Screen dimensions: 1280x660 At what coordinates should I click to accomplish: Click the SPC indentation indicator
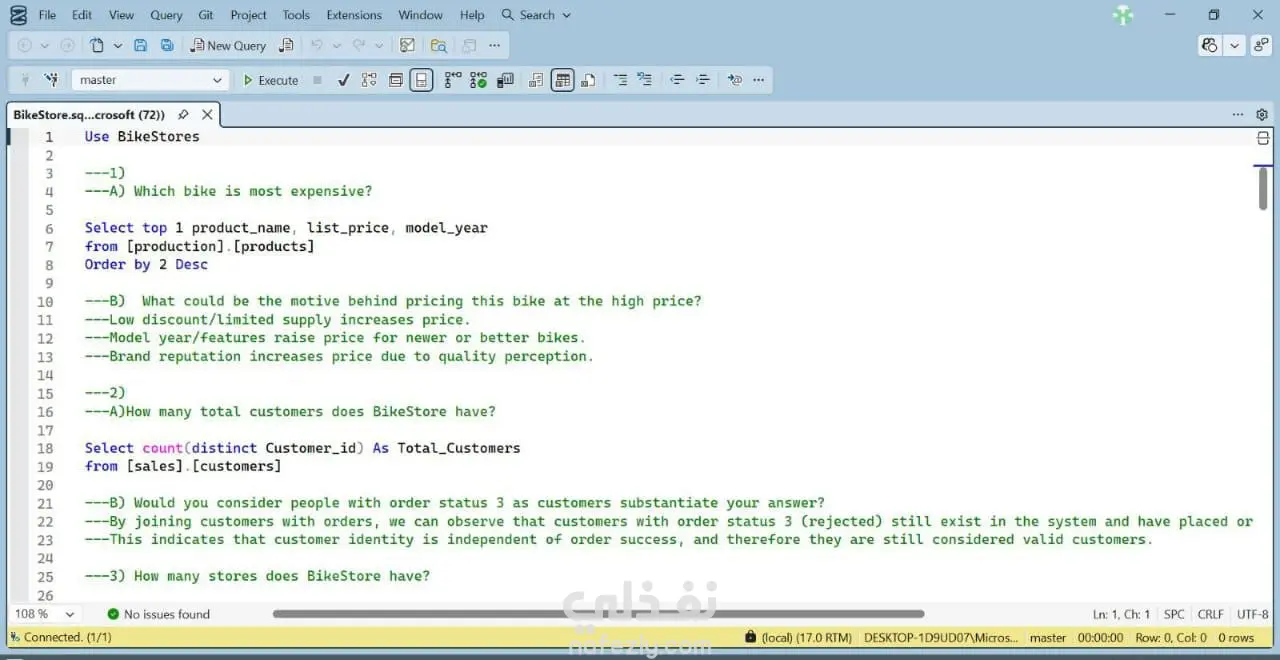[x=1174, y=614]
